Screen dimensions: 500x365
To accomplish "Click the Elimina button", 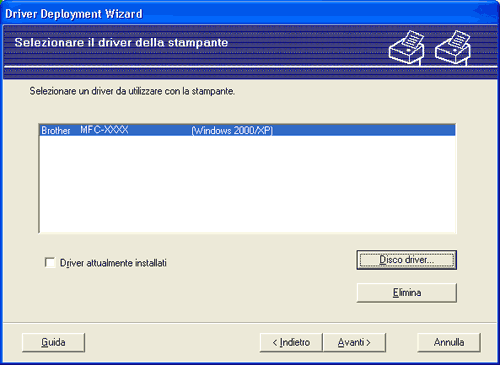I will point(407,293).
